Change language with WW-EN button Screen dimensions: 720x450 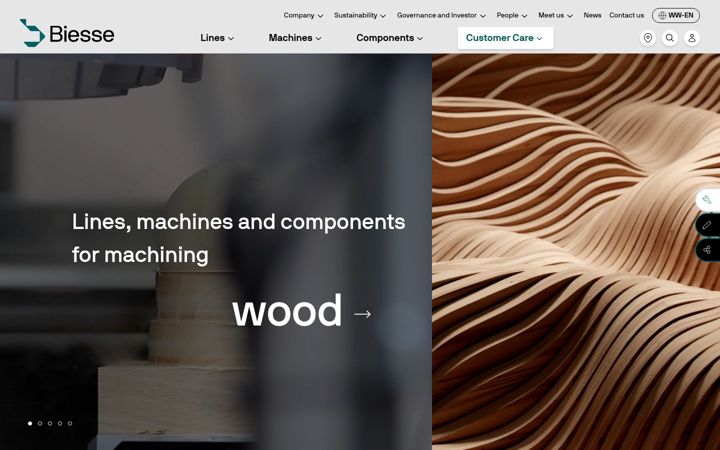(x=675, y=15)
